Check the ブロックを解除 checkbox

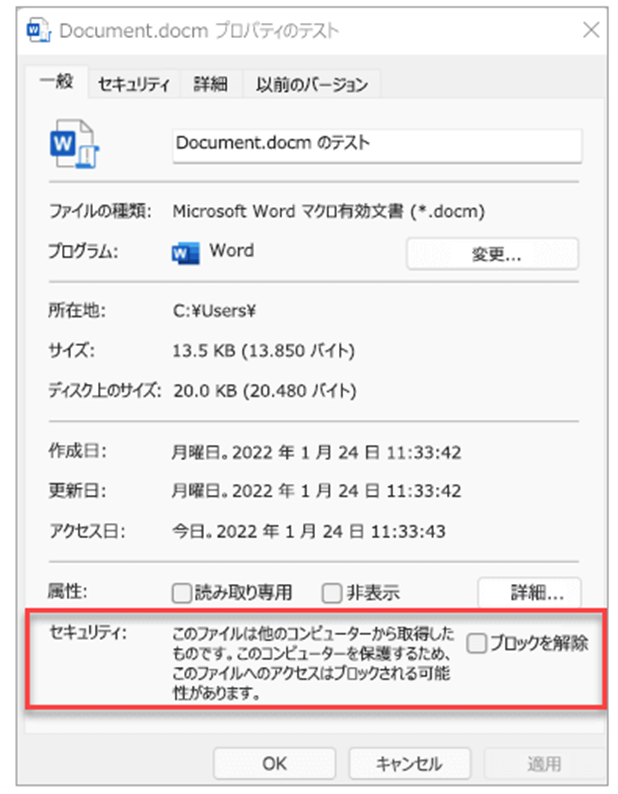(x=477, y=643)
